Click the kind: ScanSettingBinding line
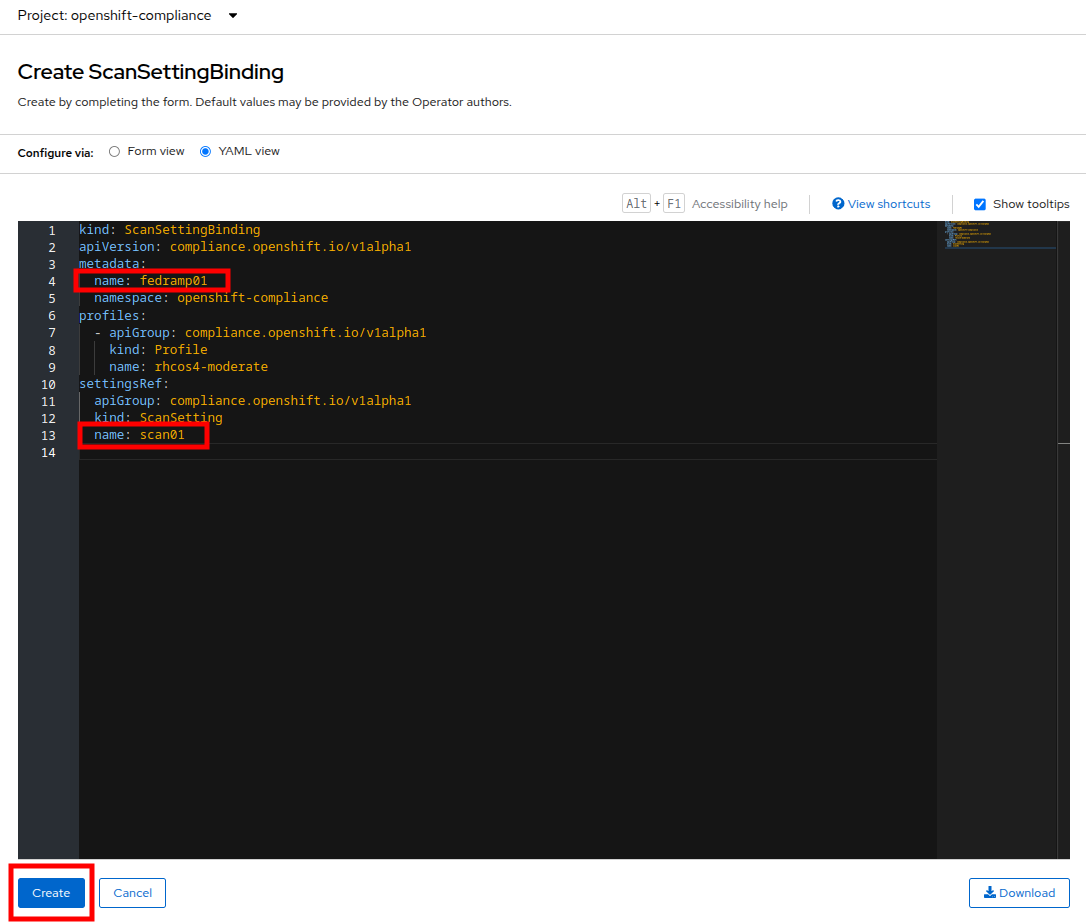The image size is (1086, 922). coord(169,230)
